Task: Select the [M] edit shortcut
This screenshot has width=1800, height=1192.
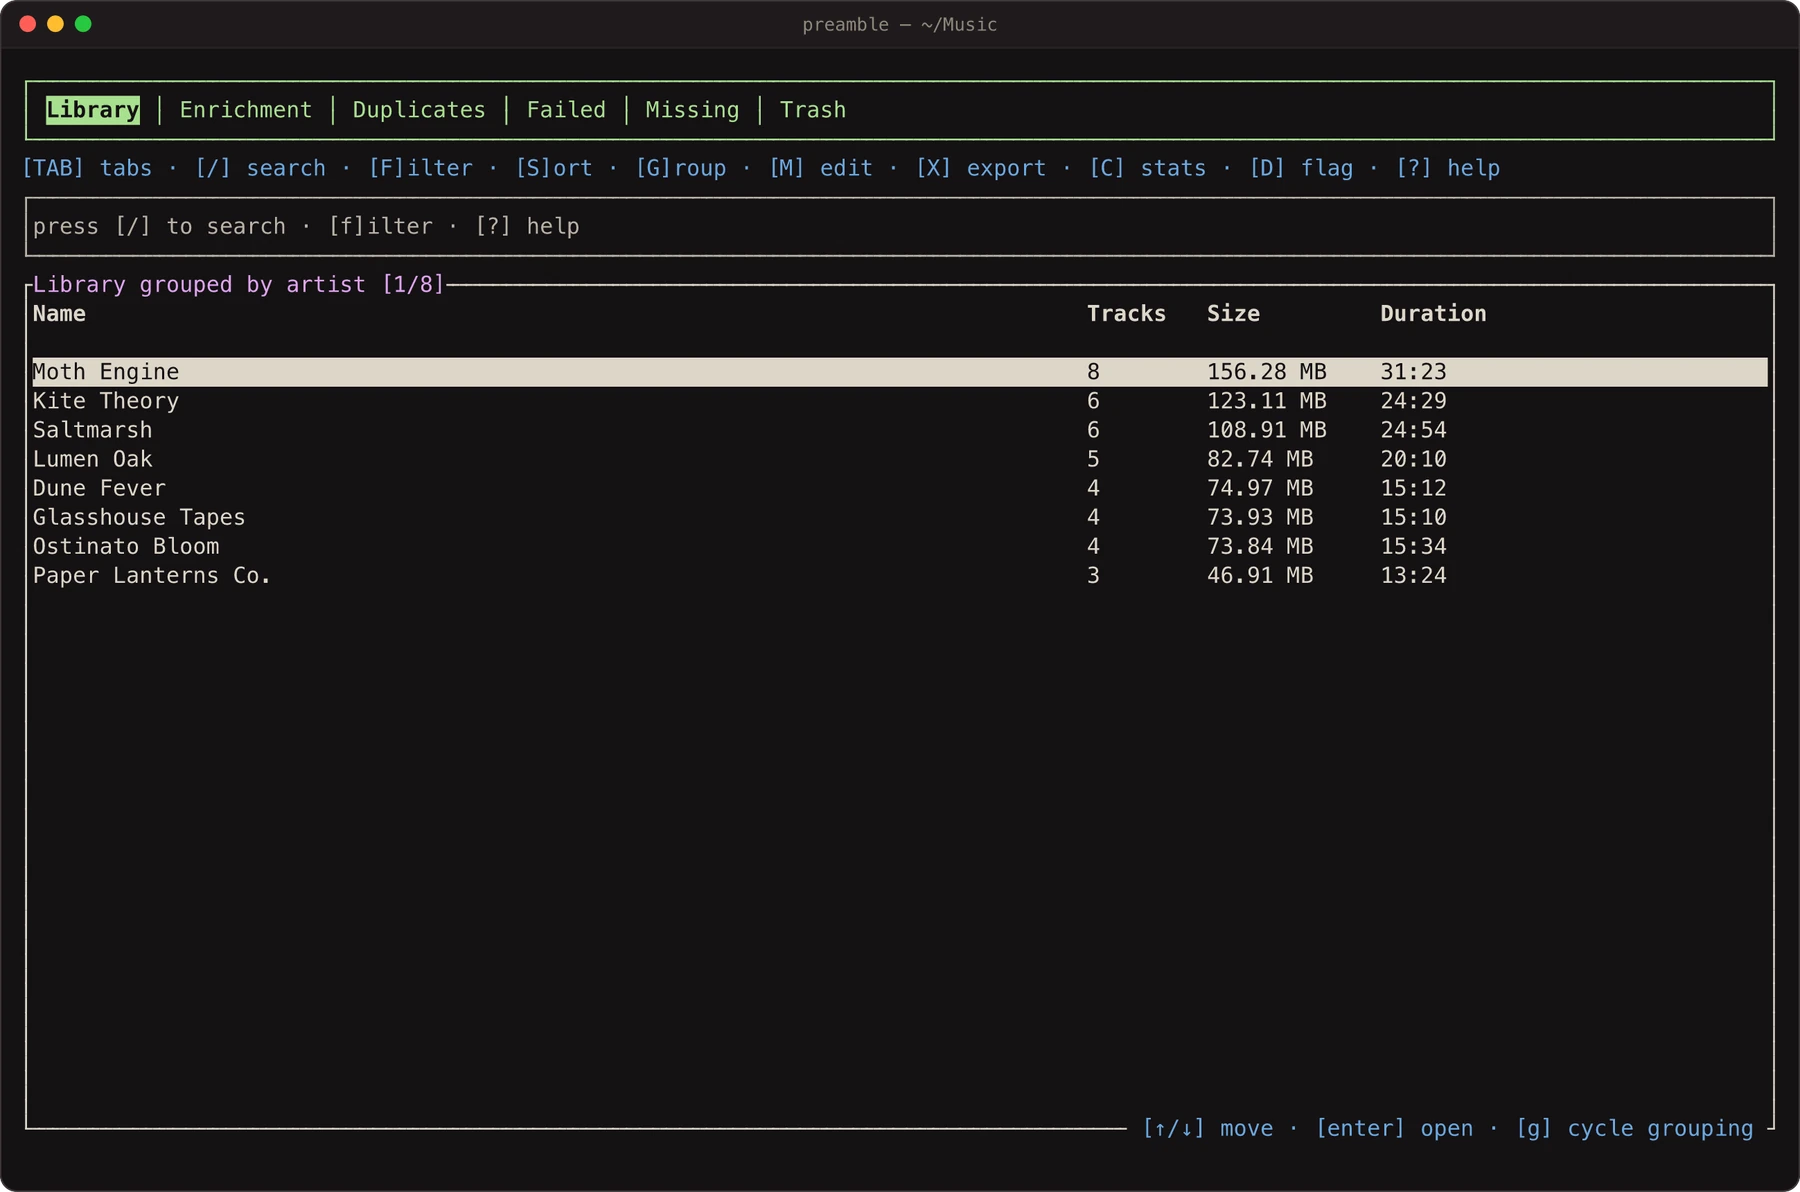Action: point(821,168)
